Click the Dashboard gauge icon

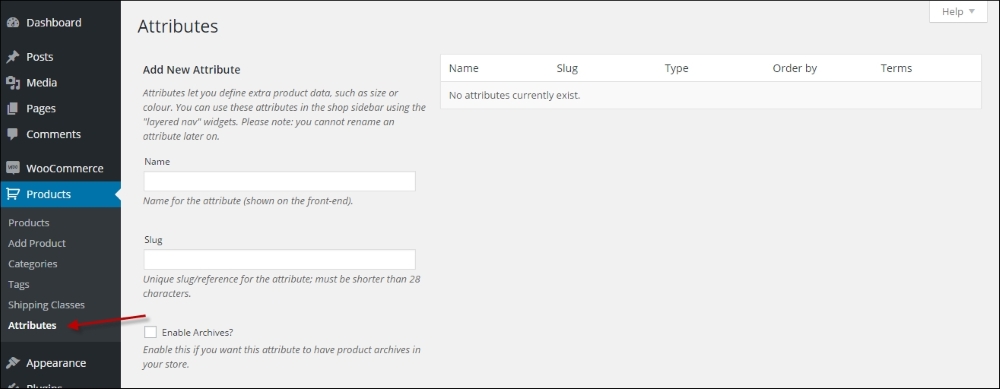click(x=13, y=22)
